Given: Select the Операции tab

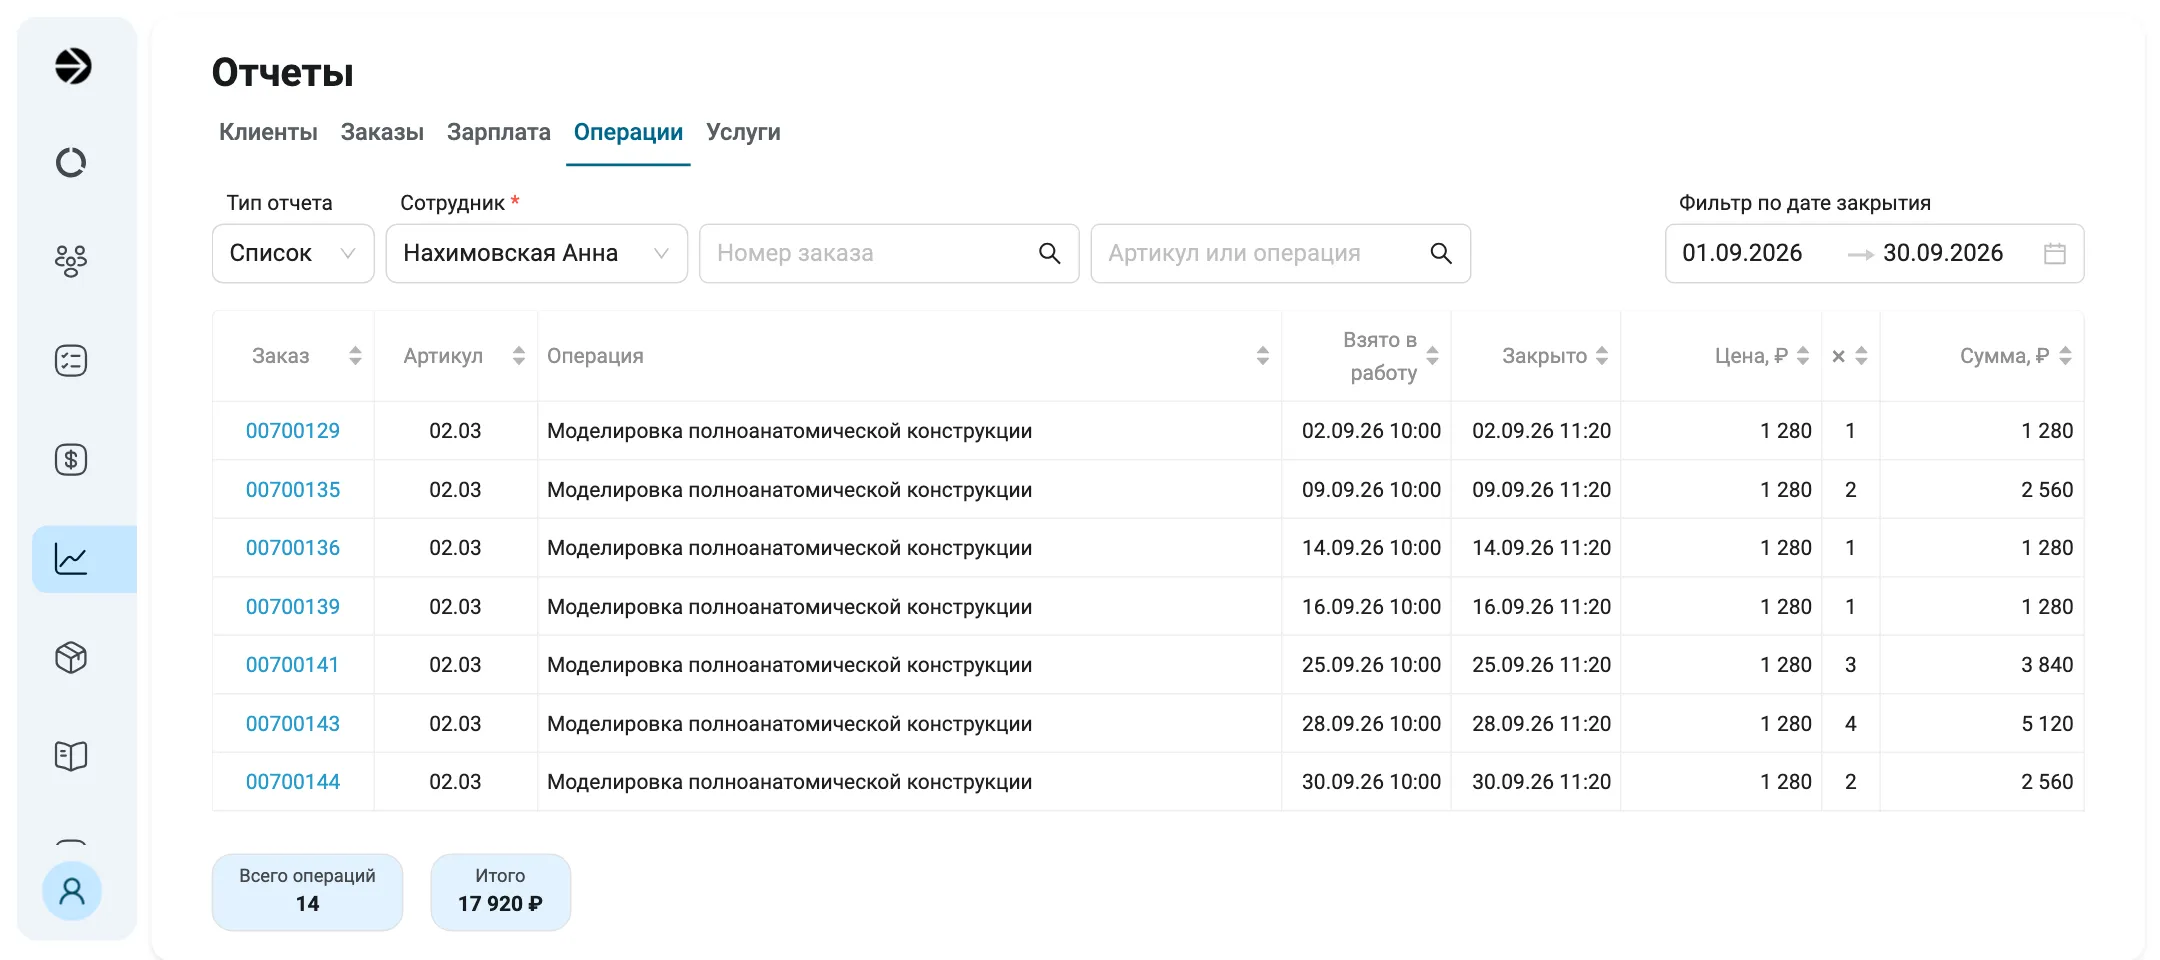Looking at the screenshot, I should coord(628,132).
